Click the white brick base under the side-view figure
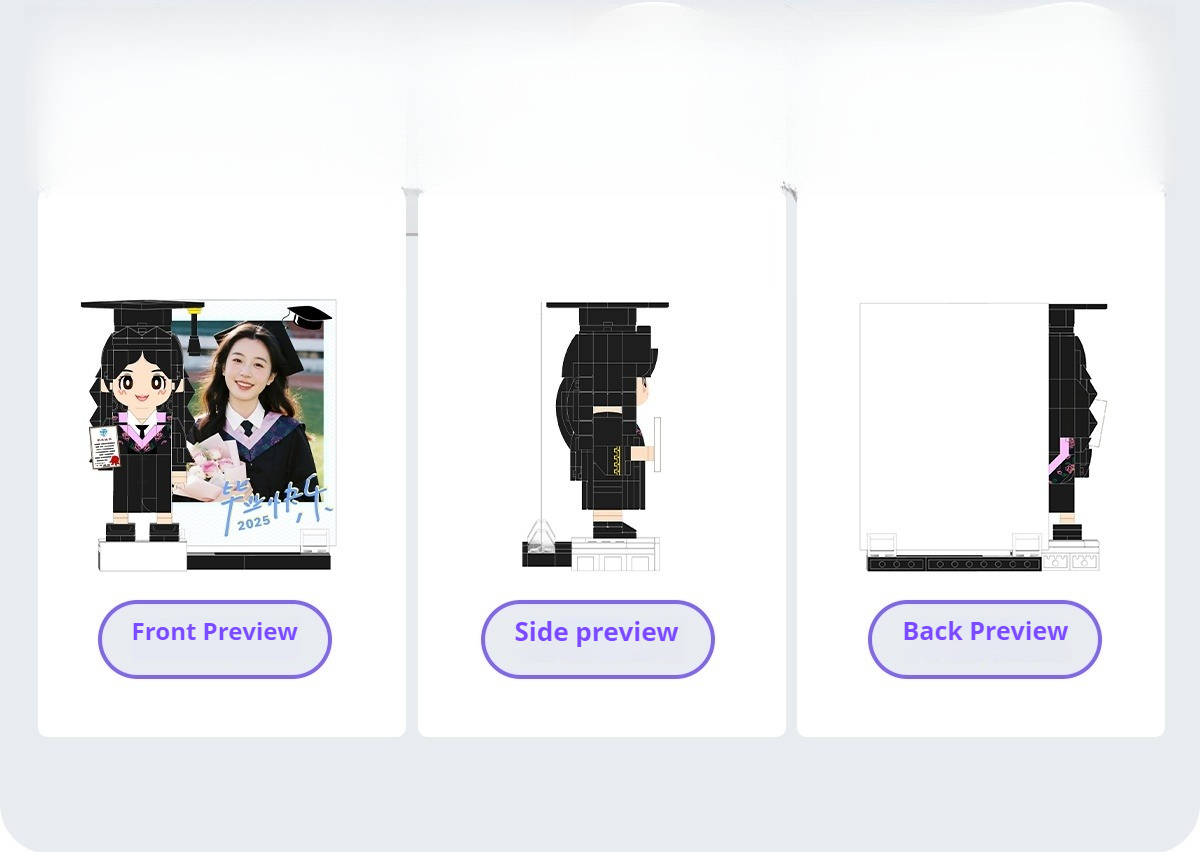Image resolution: width=1200 pixels, height=852 pixels. coord(615,554)
